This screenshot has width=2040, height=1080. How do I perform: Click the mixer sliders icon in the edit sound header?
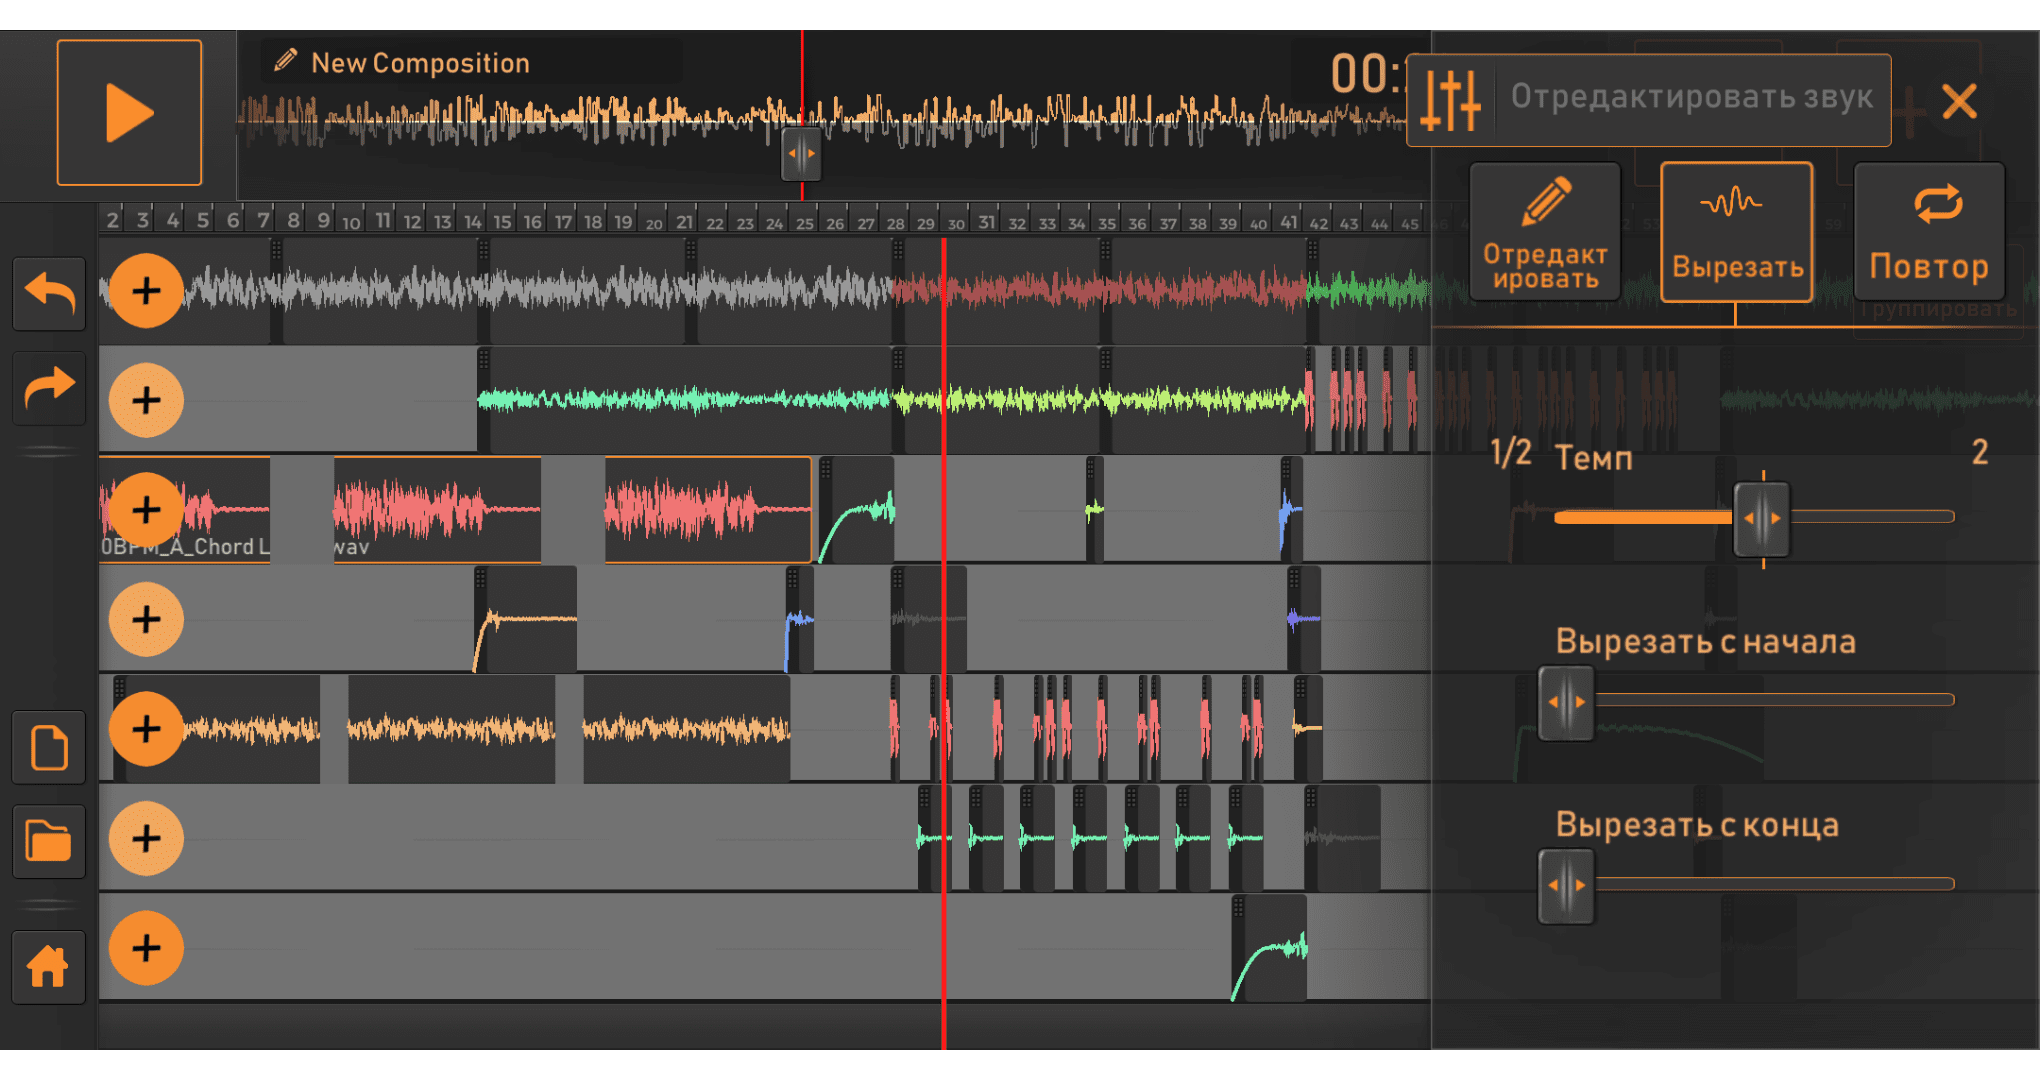point(1451,100)
